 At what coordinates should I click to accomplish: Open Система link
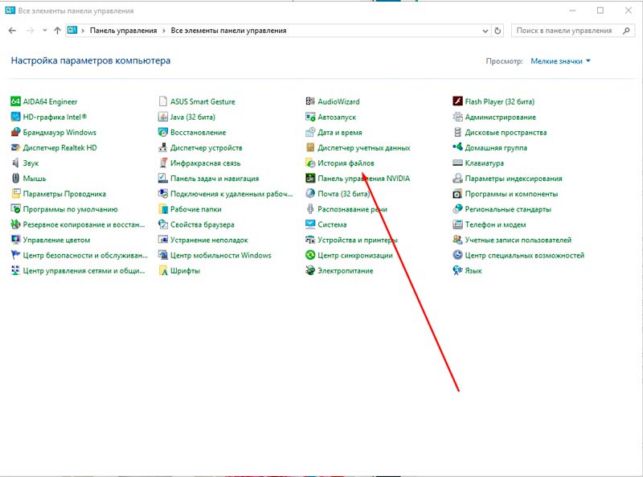(332, 225)
